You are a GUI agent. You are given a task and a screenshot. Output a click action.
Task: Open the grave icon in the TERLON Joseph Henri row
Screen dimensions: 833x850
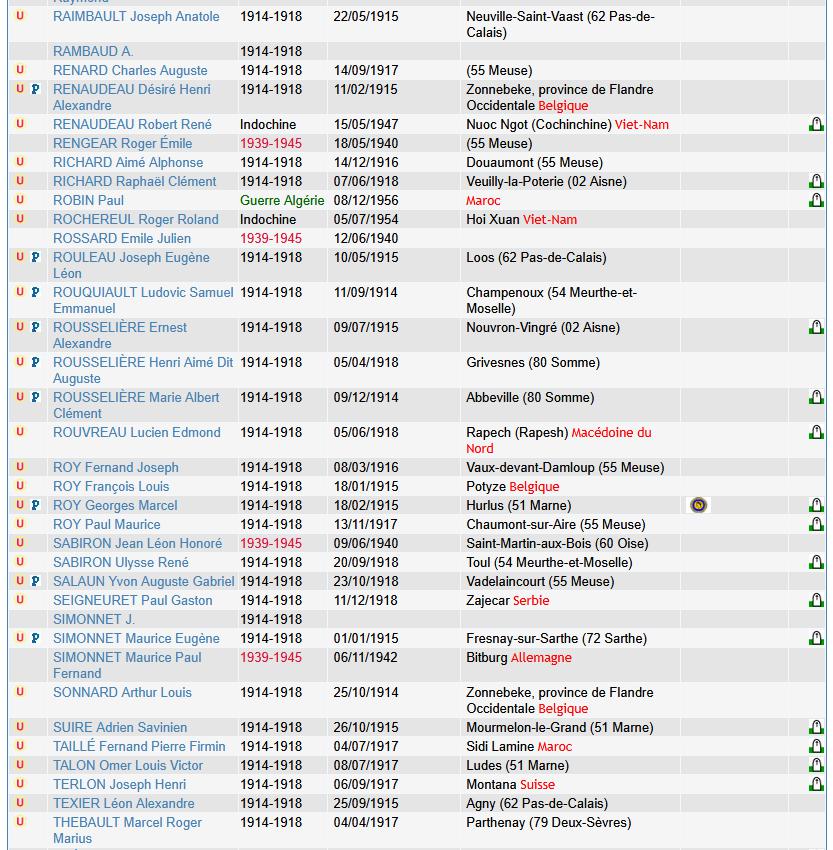(816, 785)
